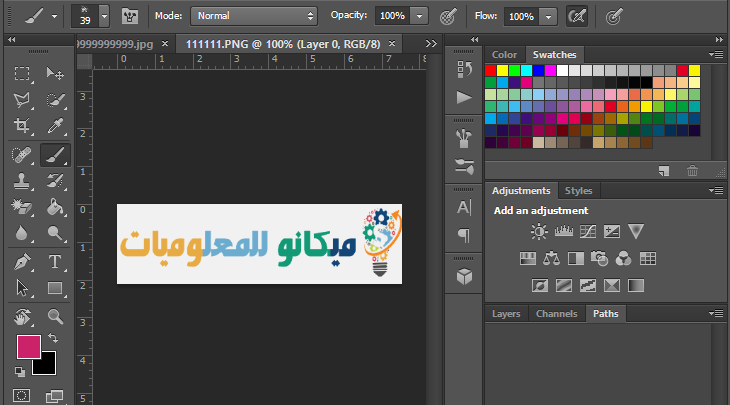
Task: Reset default foreground and background colors
Action: point(20,371)
